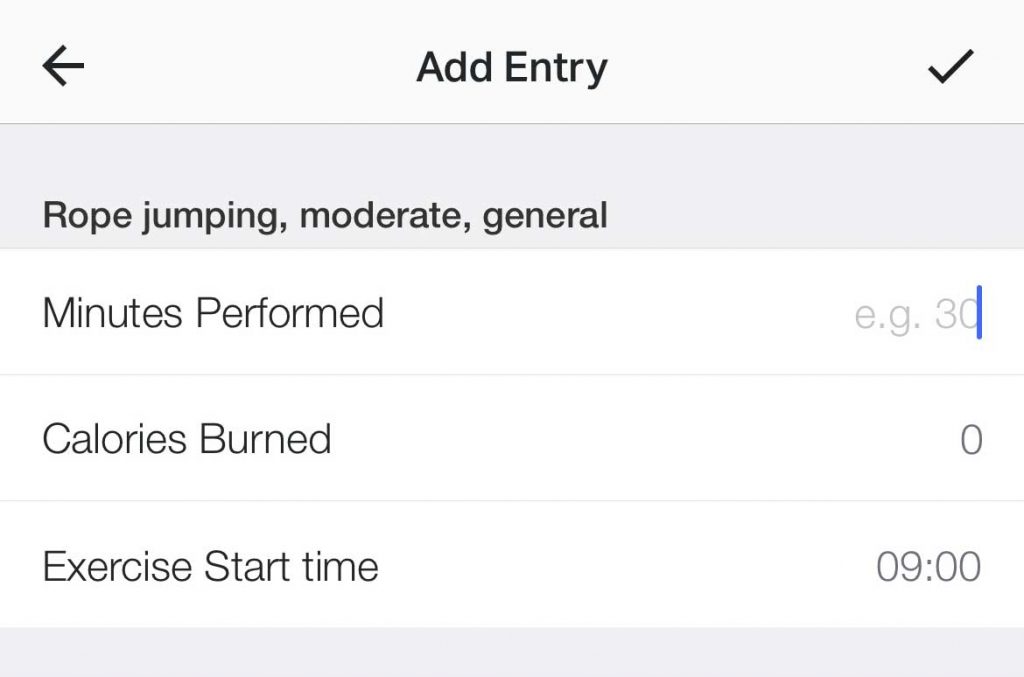The image size is (1024, 677).
Task: Confirm the entry with the checkmark icon
Action: [949, 67]
